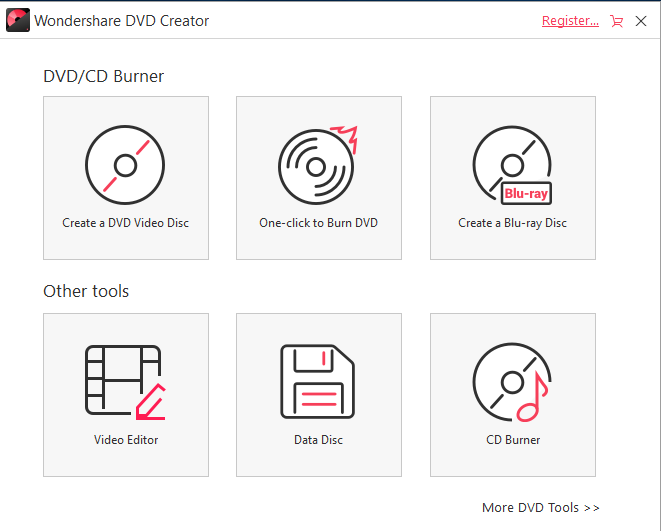Open the CD Burner music note icon
The width and height of the screenshot is (661, 531).
pyautogui.click(x=511, y=383)
